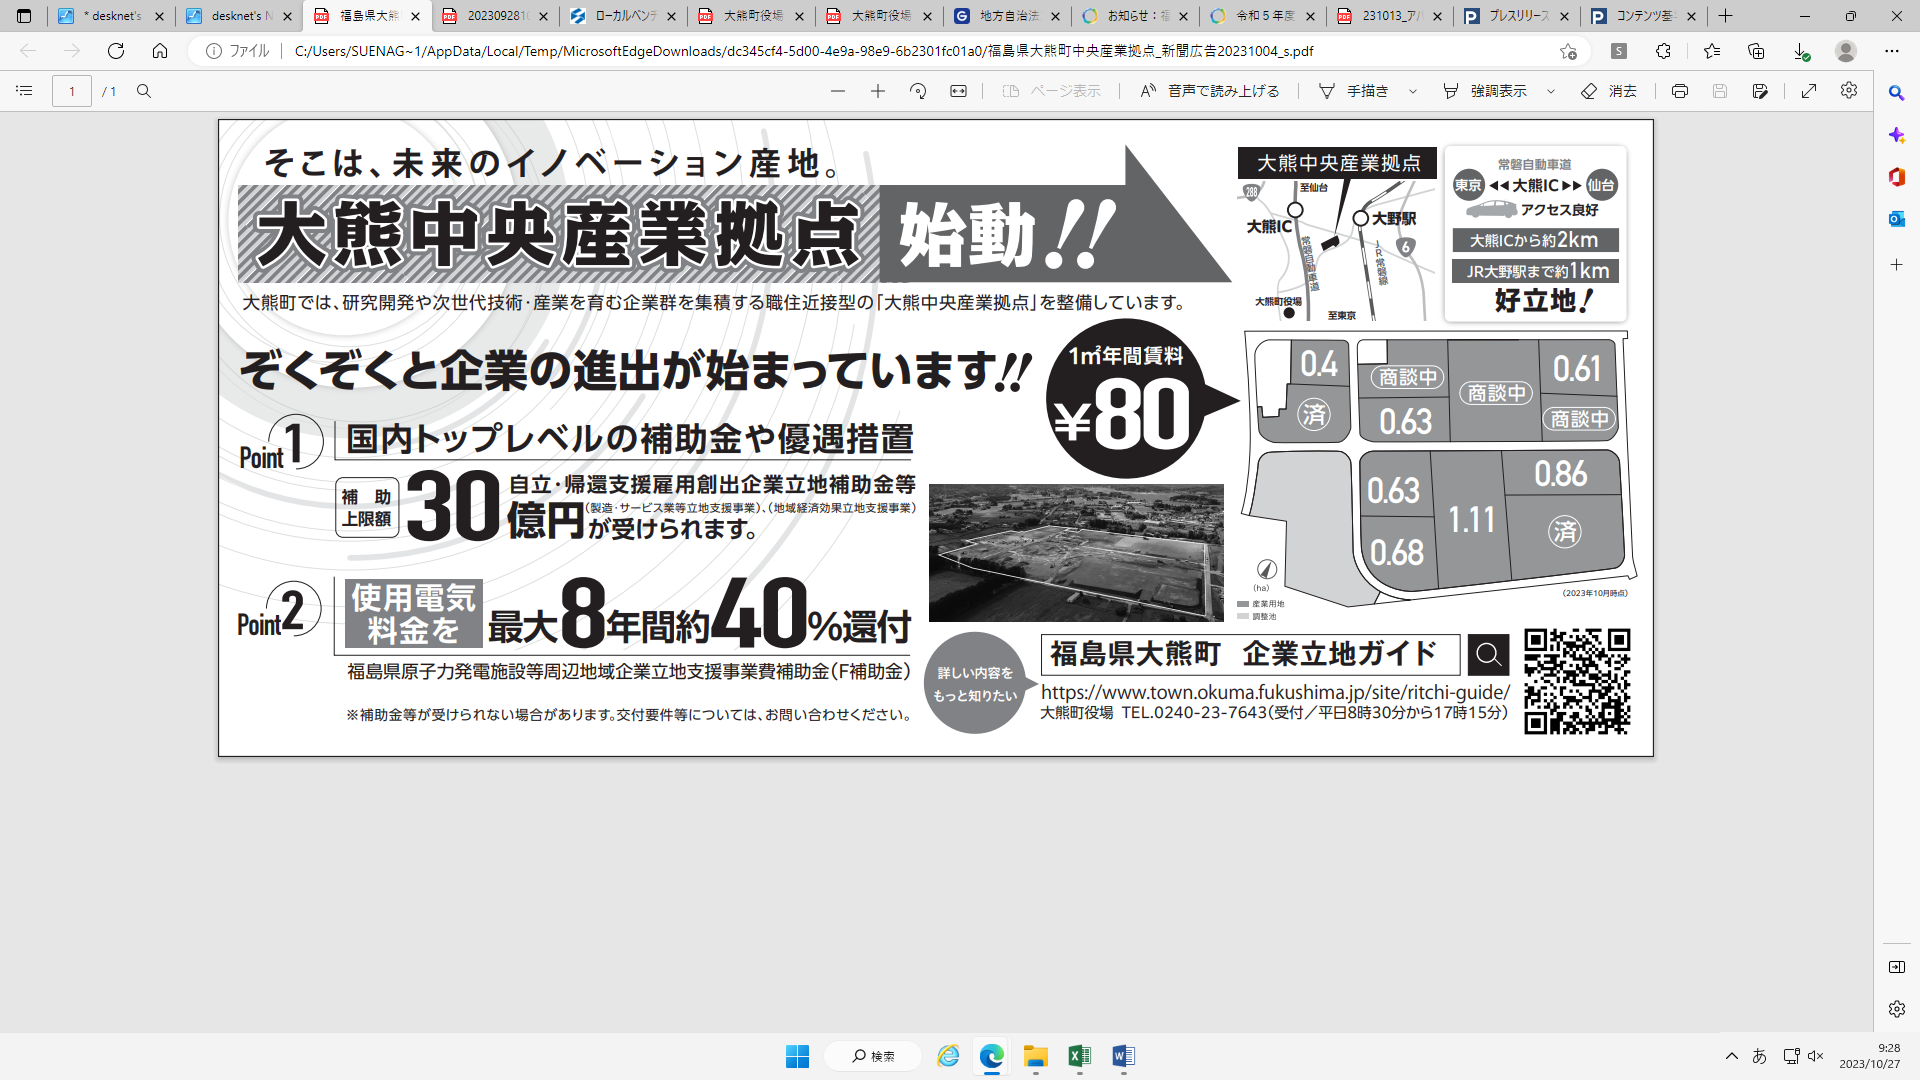Expand the 手描き pen options arrow
Screen dimensions: 1920x1080
(x=1413, y=91)
